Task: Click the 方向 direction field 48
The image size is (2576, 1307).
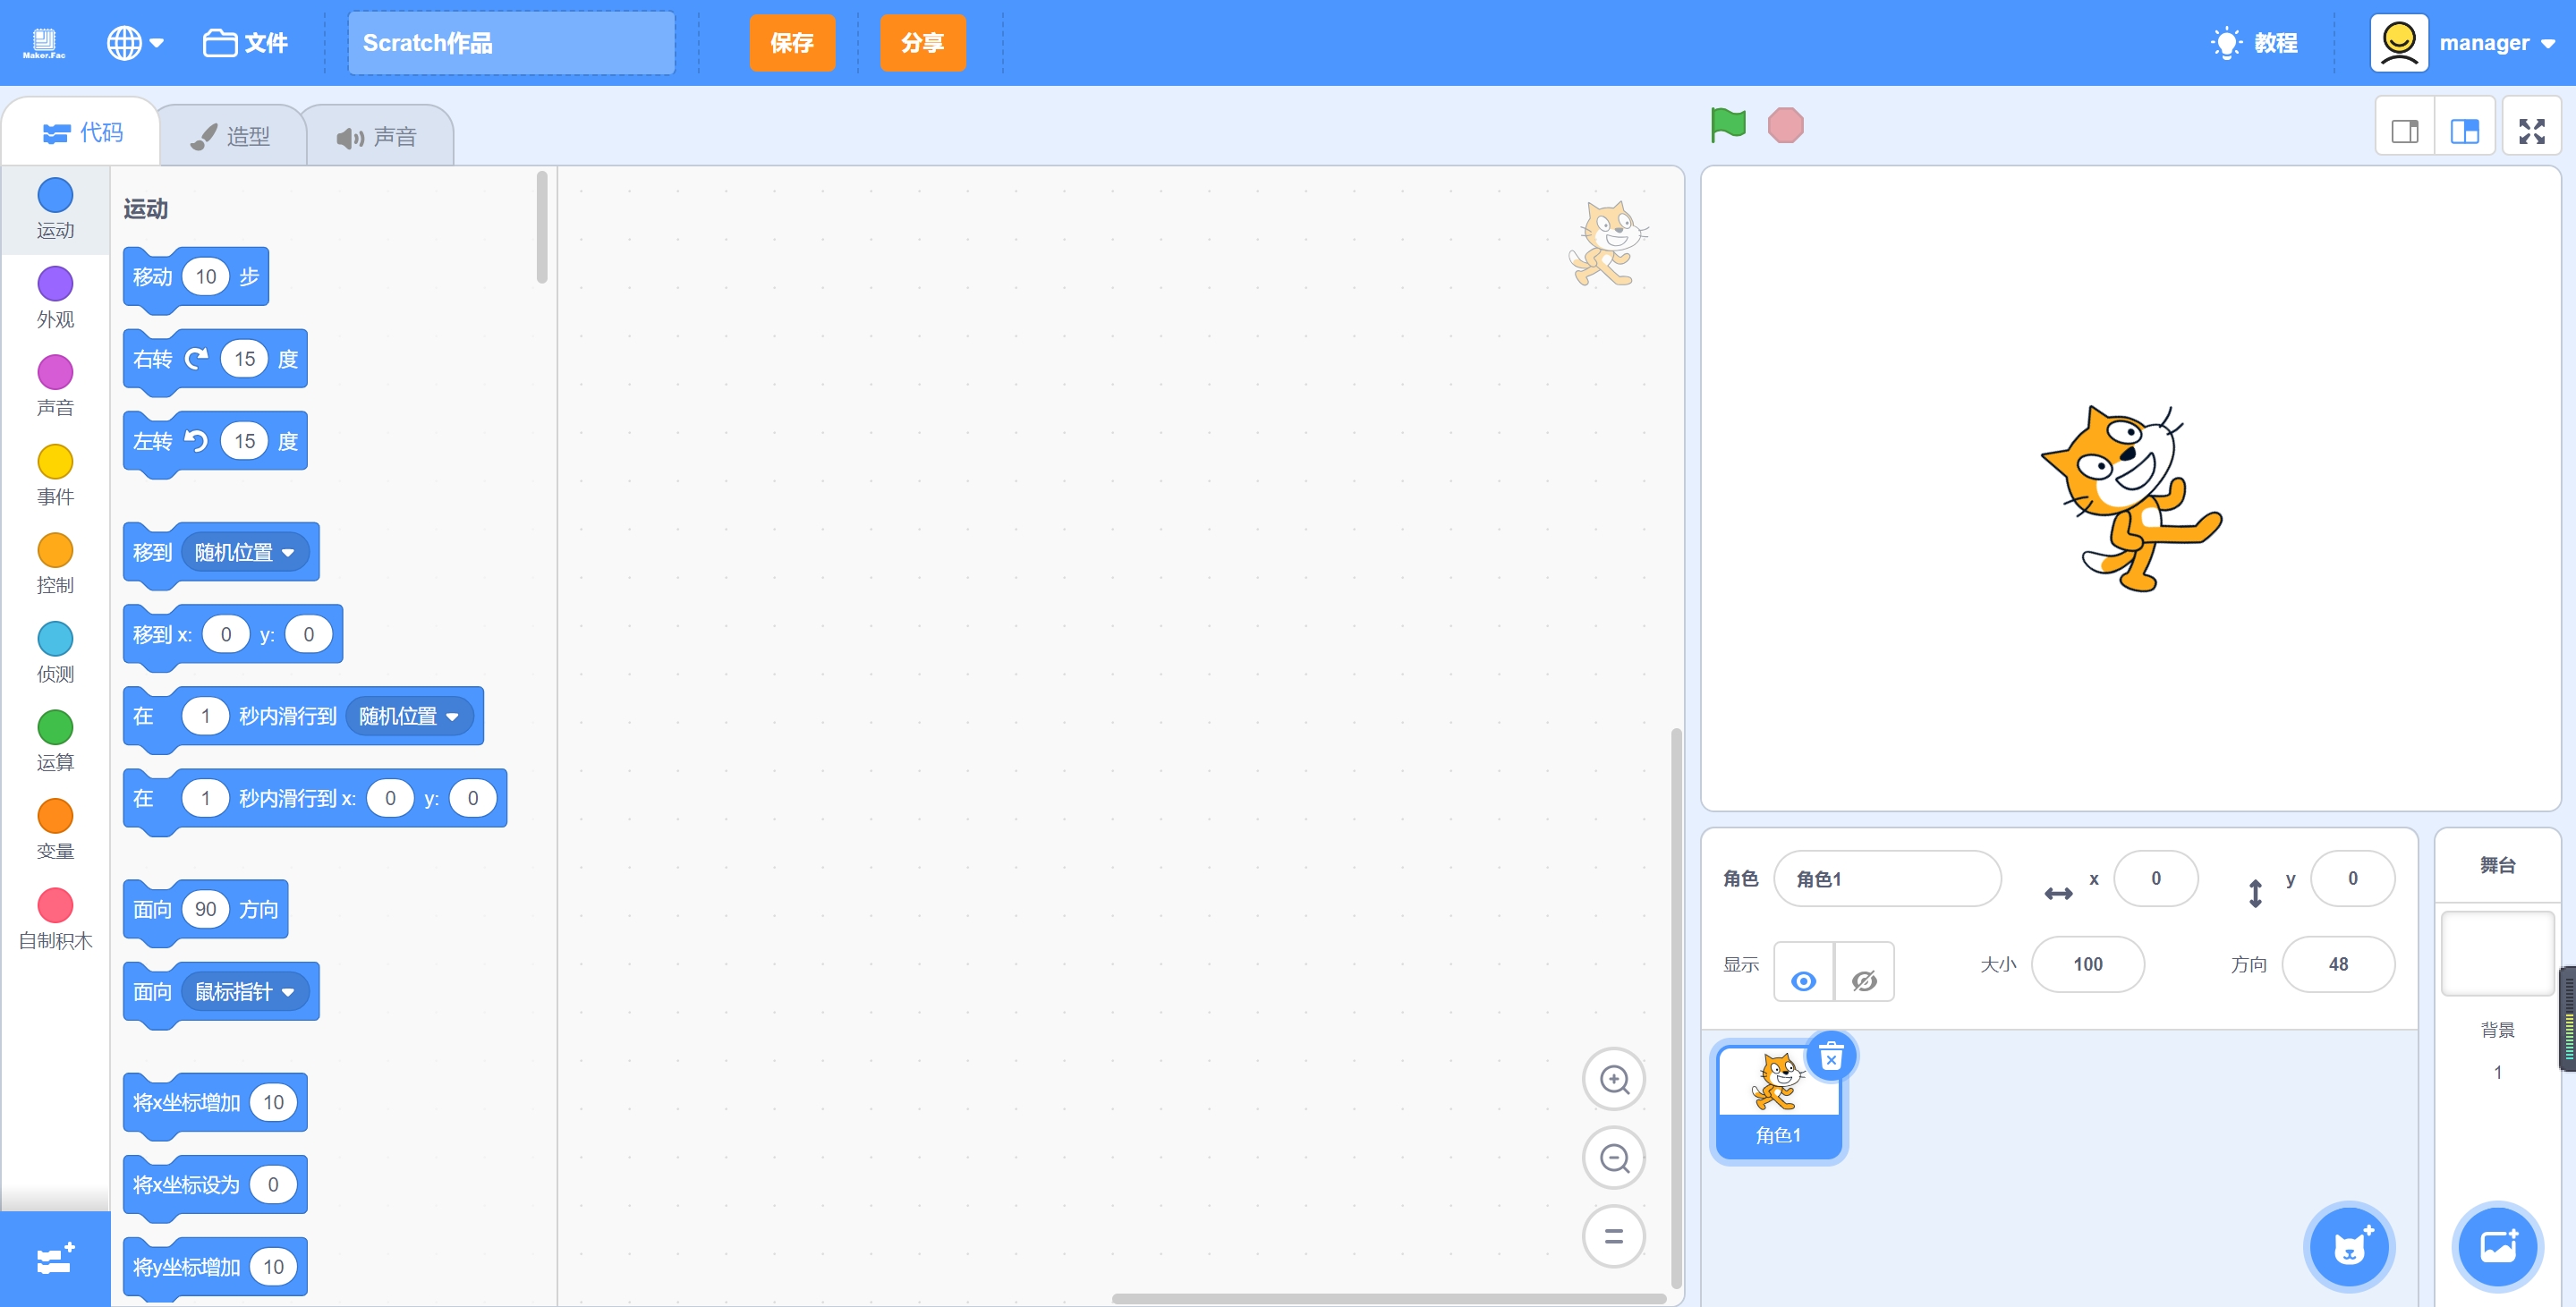Action: coord(2338,965)
